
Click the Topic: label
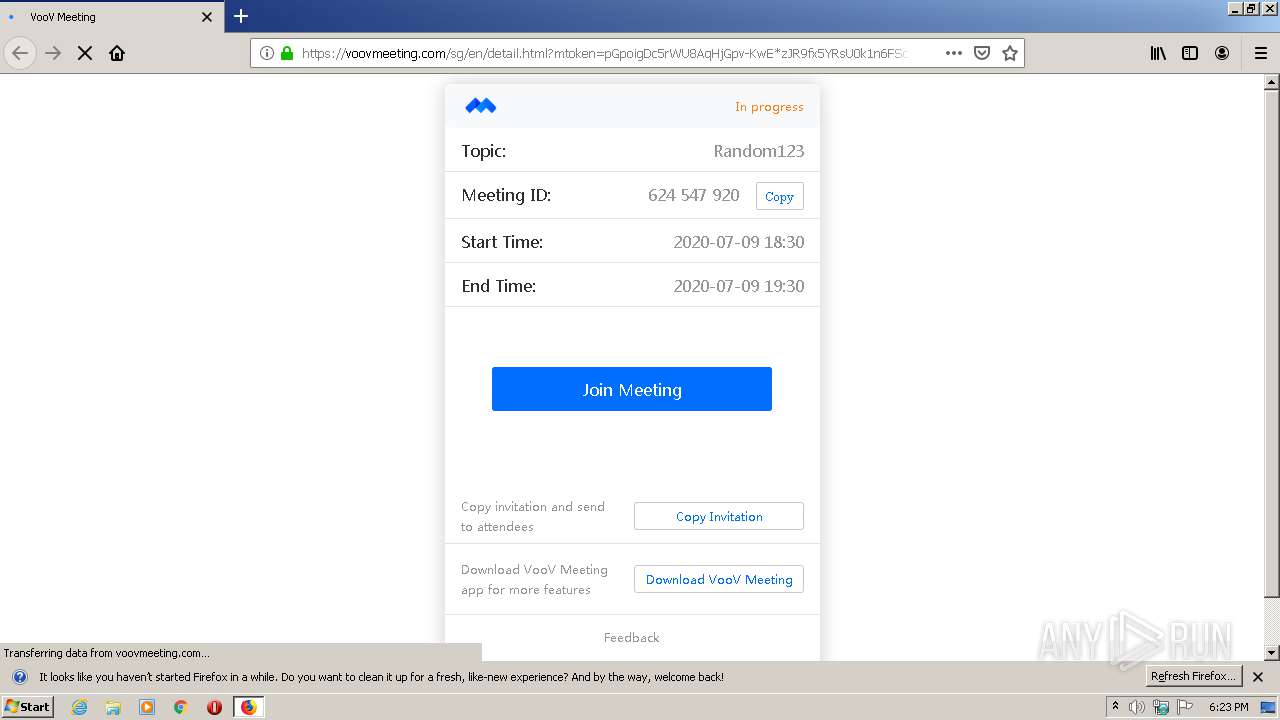coord(484,151)
